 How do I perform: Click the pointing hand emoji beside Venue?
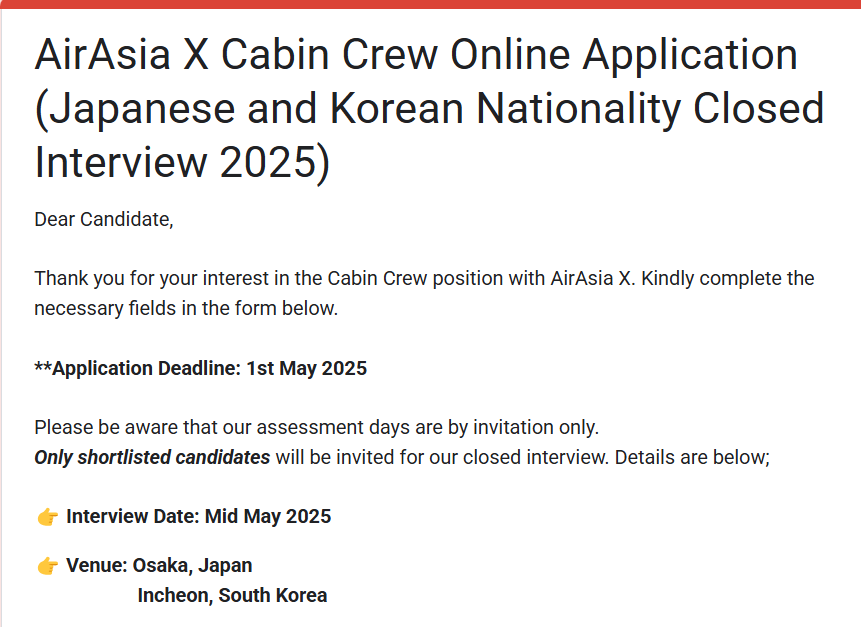pyautogui.click(x=48, y=566)
